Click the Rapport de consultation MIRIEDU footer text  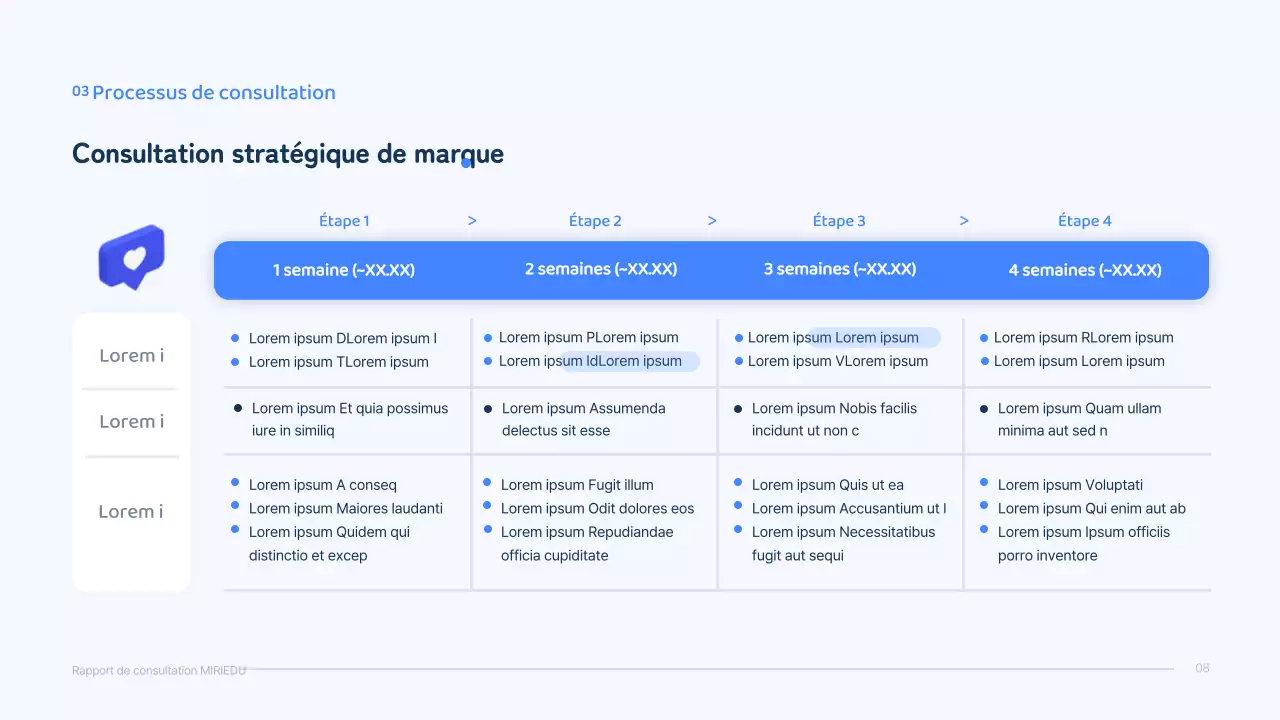coord(159,670)
